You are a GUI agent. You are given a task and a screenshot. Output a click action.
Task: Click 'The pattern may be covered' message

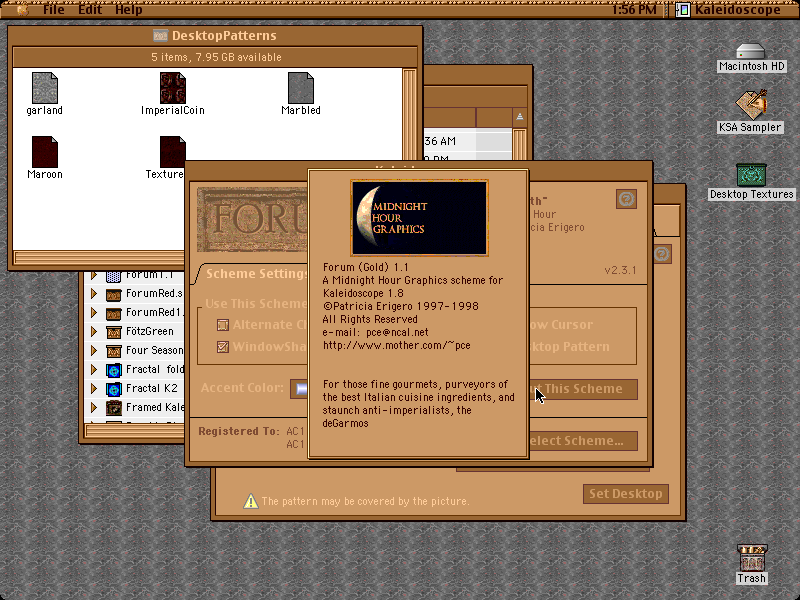365,502
